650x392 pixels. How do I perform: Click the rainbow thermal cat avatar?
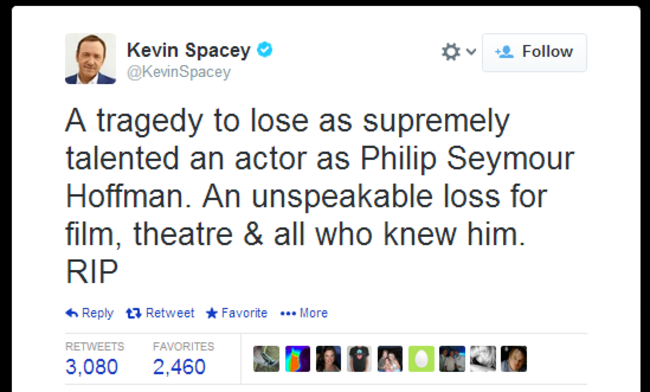click(298, 359)
